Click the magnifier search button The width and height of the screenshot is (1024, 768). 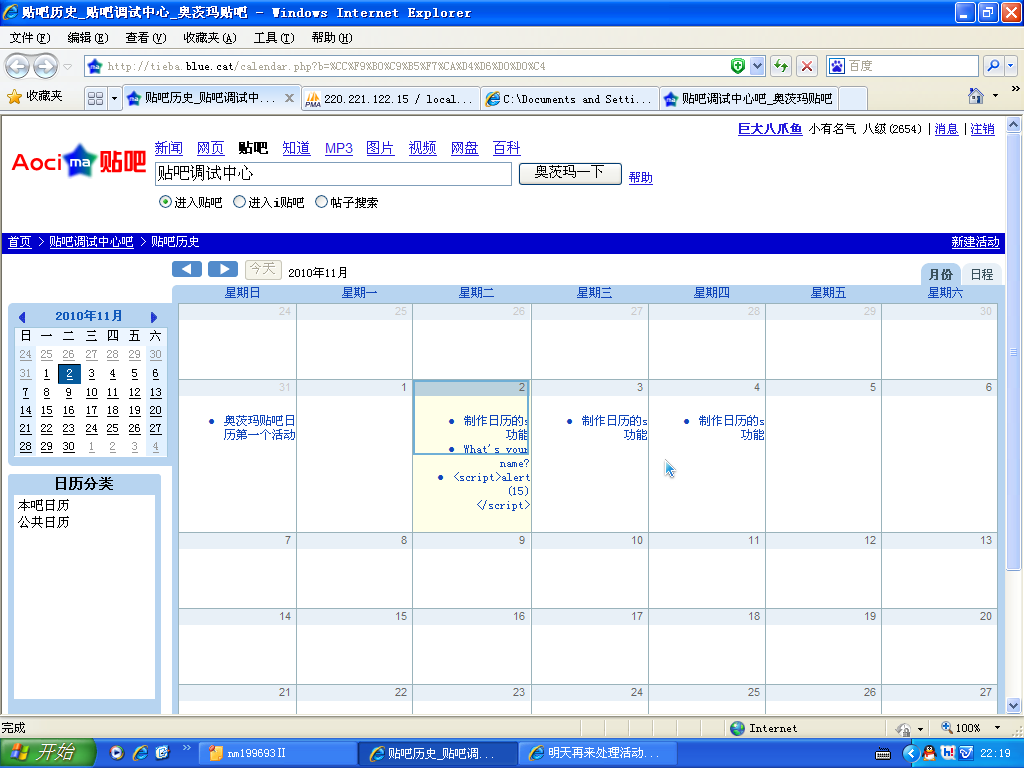(993, 66)
